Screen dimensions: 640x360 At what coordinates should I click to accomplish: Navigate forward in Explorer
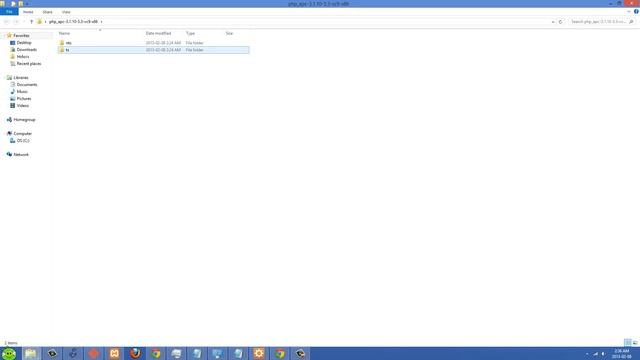(16, 22)
